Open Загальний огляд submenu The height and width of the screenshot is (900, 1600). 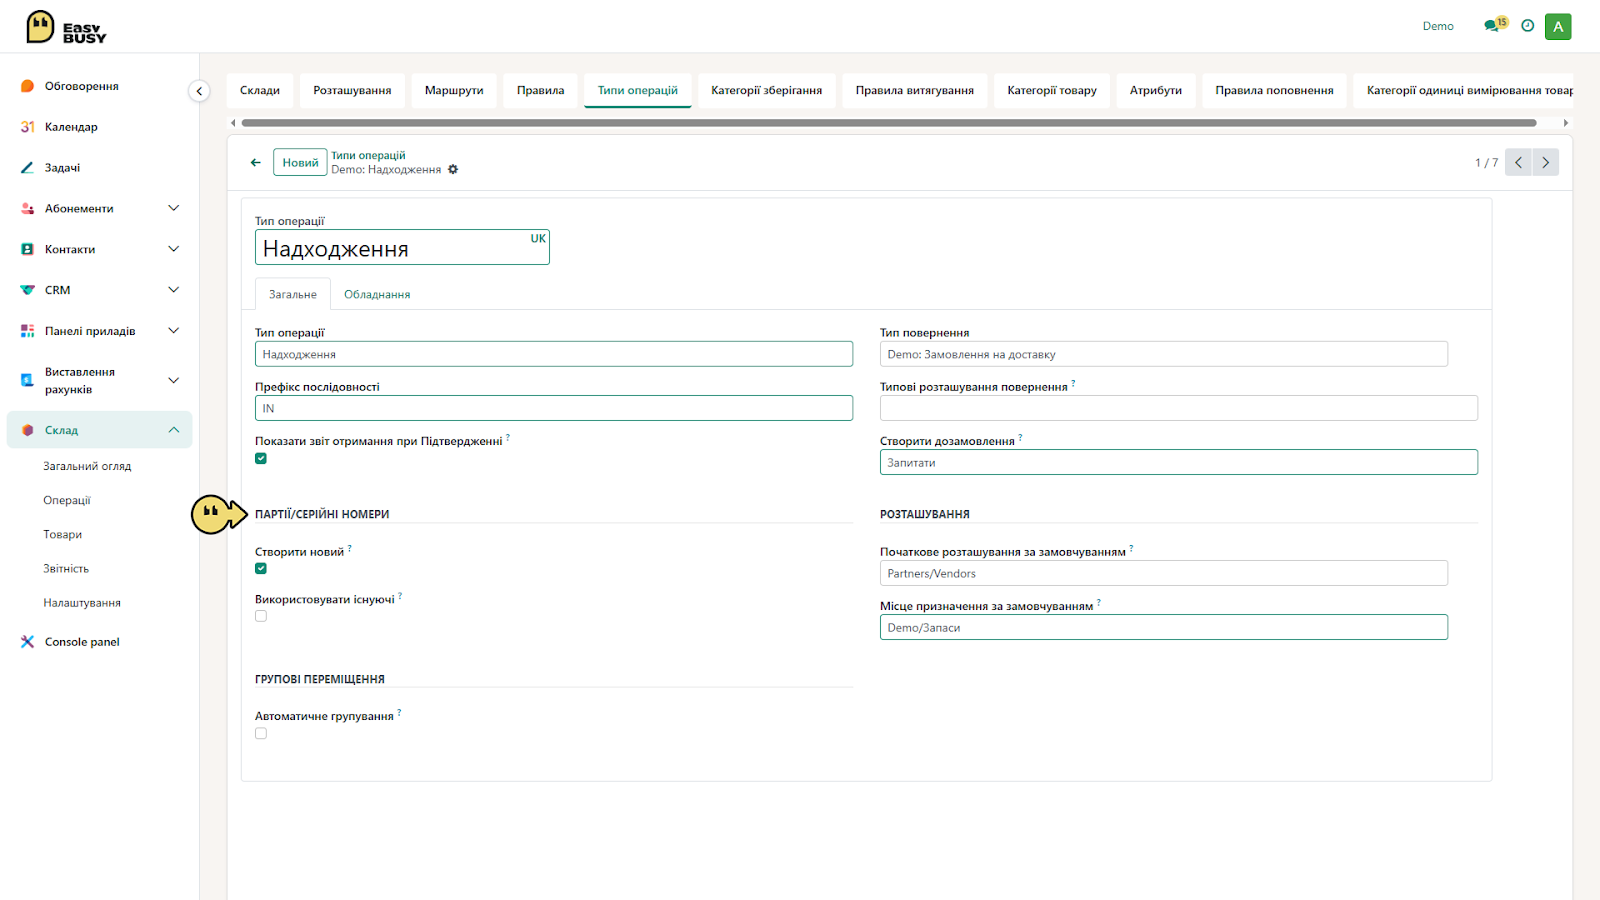pyautogui.click(x=87, y=467)
